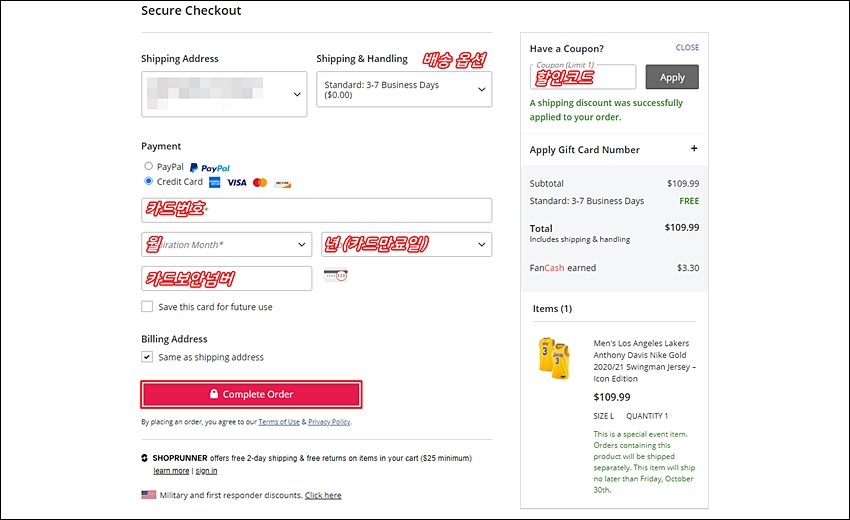The image size is (850, 520).
Task: Open the Expiration Month dropdown
Action: point(227,245)
